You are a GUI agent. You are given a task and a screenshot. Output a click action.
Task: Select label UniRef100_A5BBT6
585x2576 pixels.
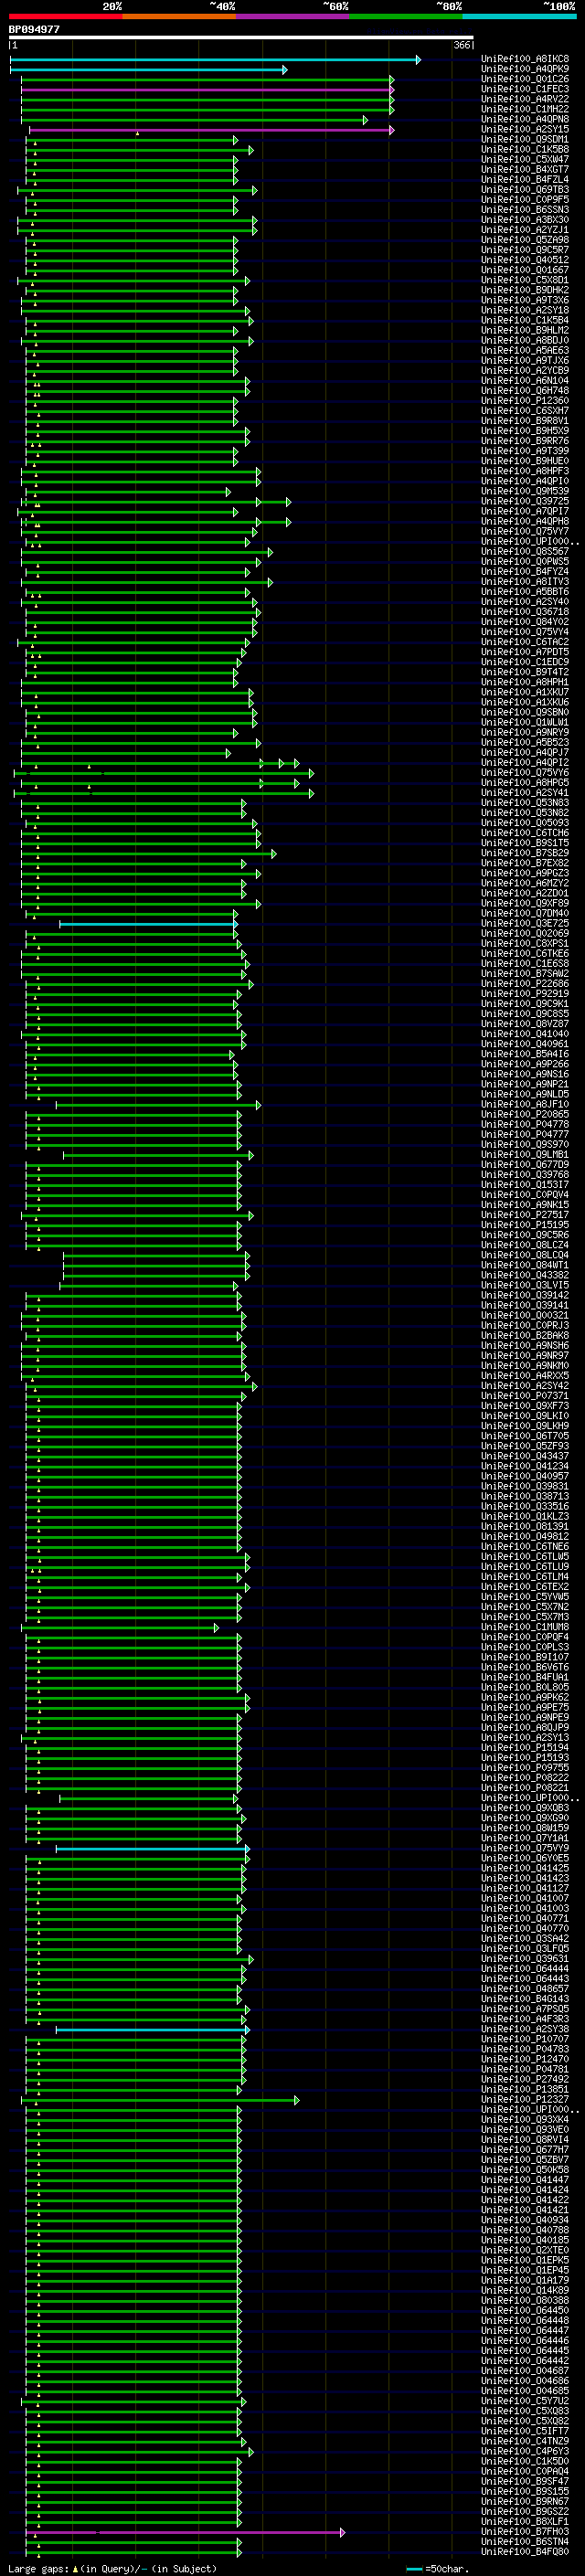525,591
